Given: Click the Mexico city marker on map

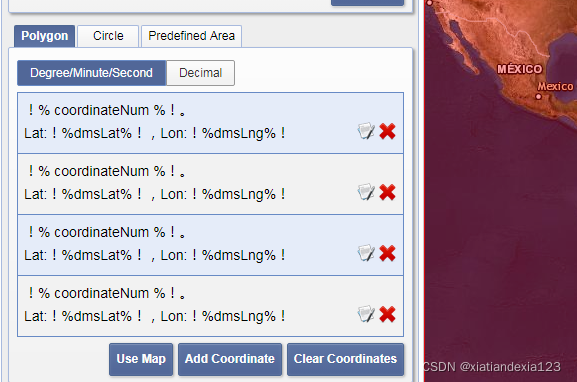Looking at the screenshot, I should [x=538, y=97].
